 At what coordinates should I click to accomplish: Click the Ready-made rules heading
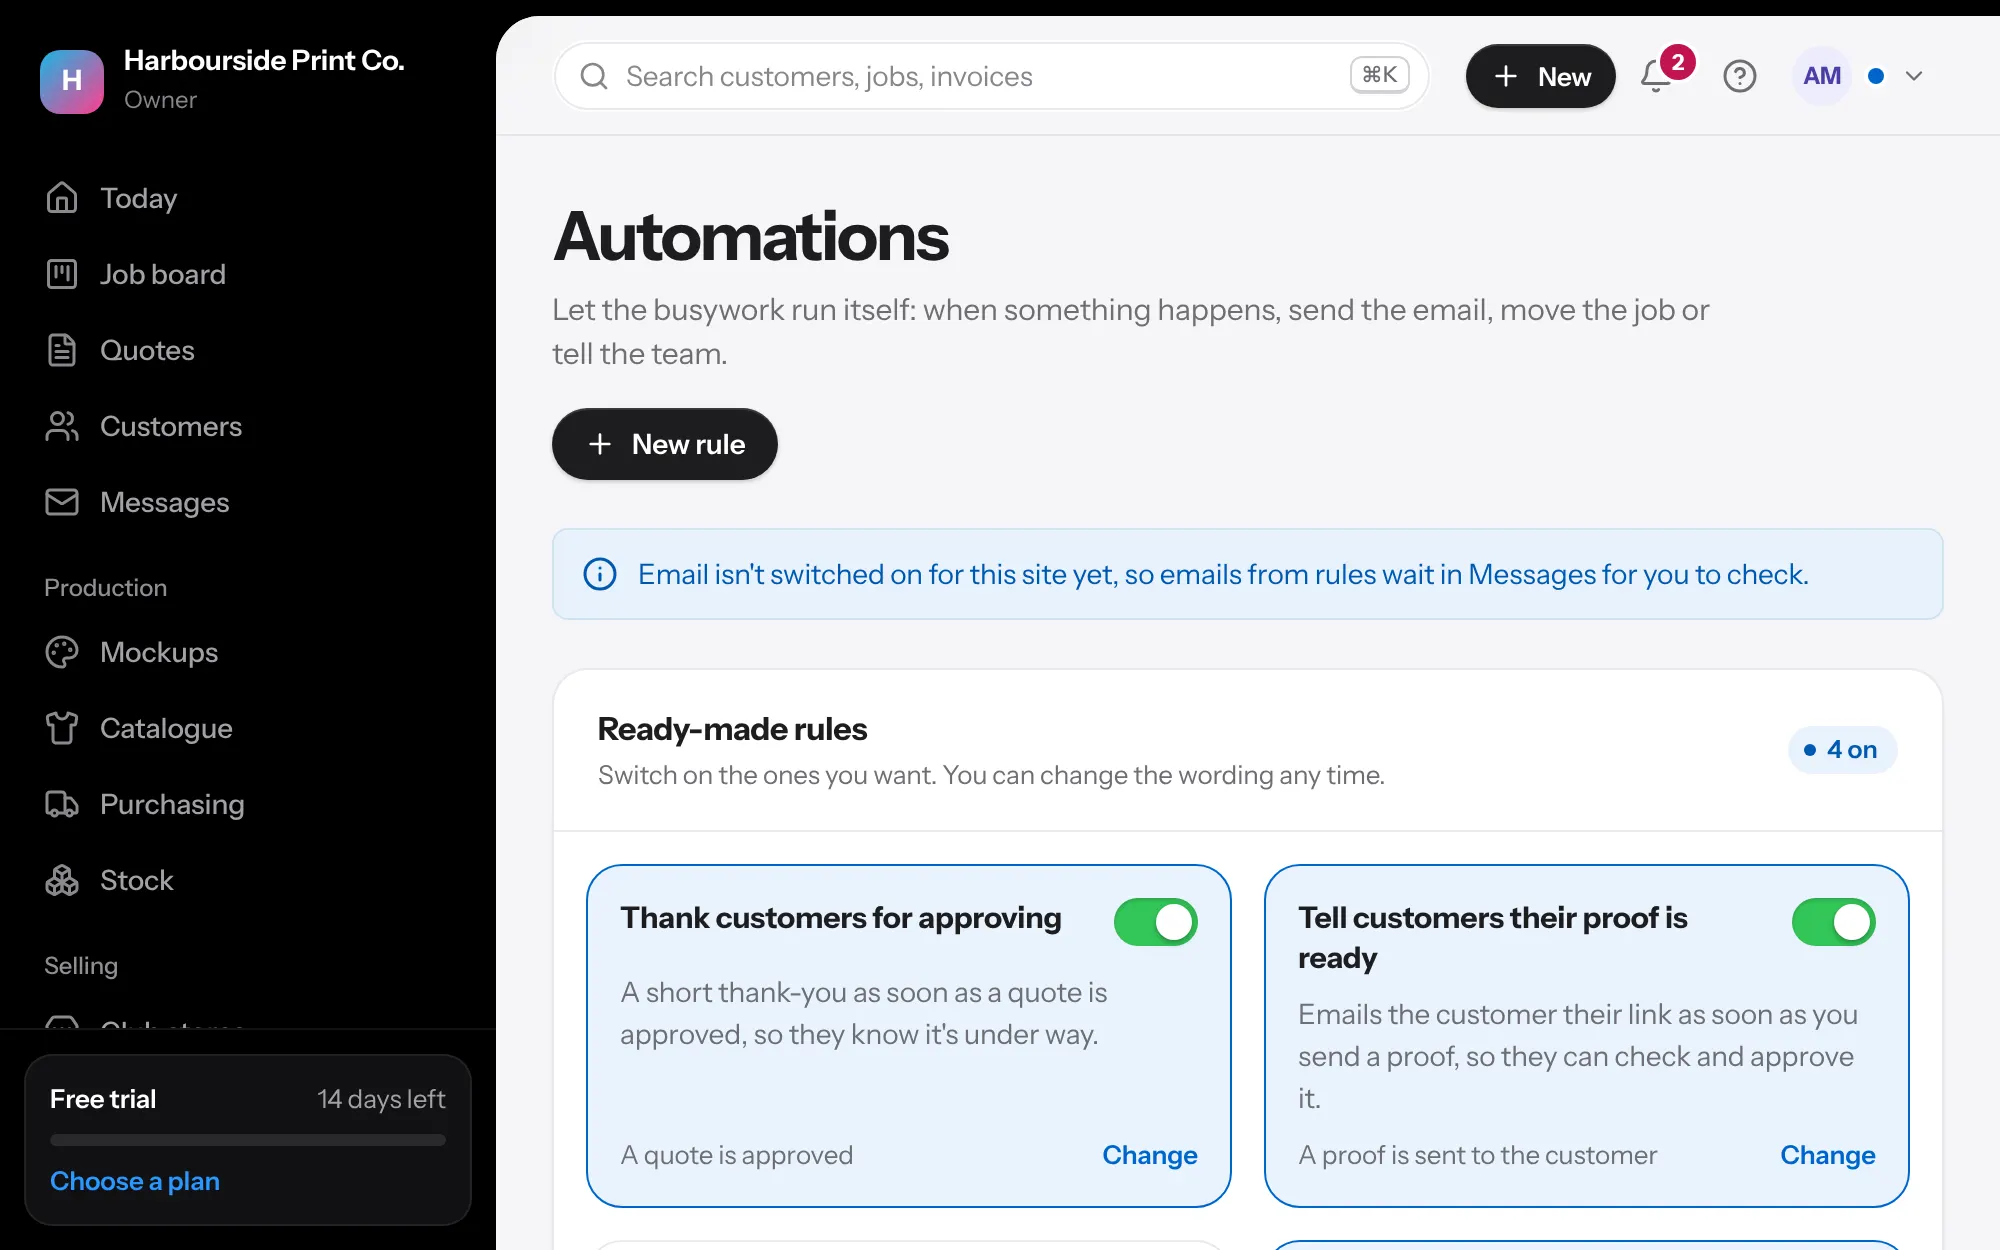(x=732, y=729)
